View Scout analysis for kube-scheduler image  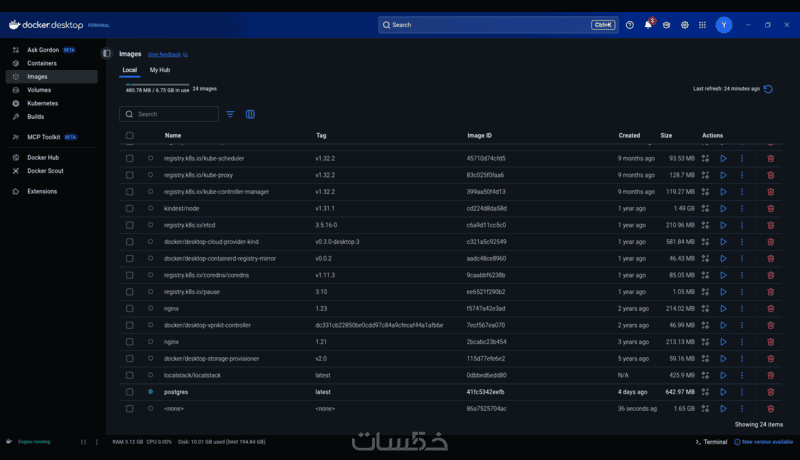click(705, 159)
